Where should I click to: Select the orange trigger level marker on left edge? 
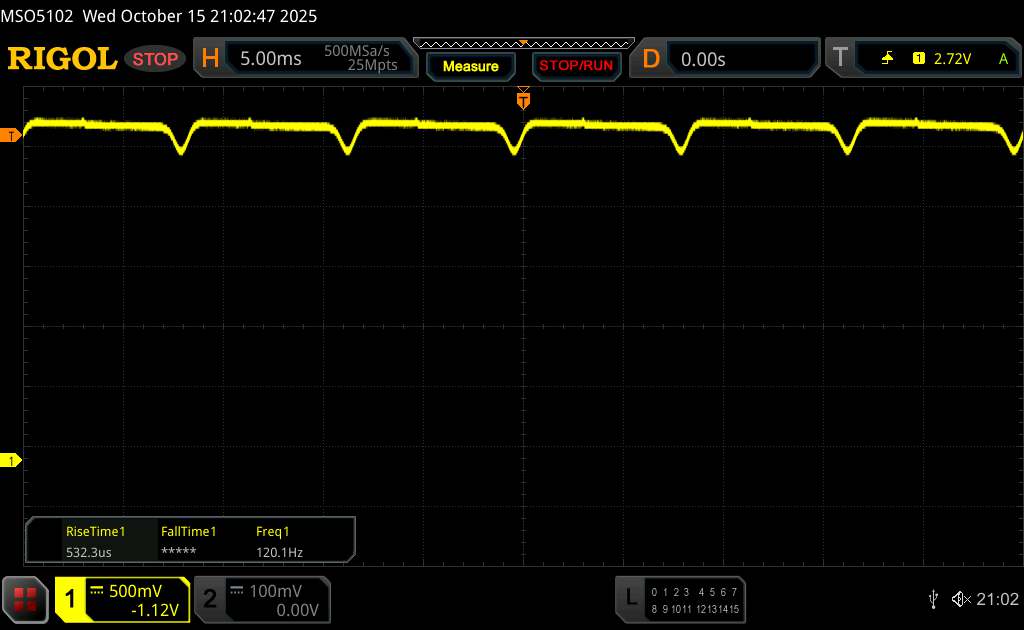point(11,135)
